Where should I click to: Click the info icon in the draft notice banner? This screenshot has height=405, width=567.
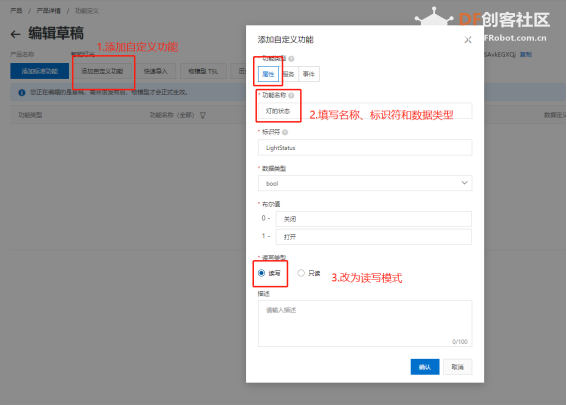pyautogui.click(x=22, y=93)
